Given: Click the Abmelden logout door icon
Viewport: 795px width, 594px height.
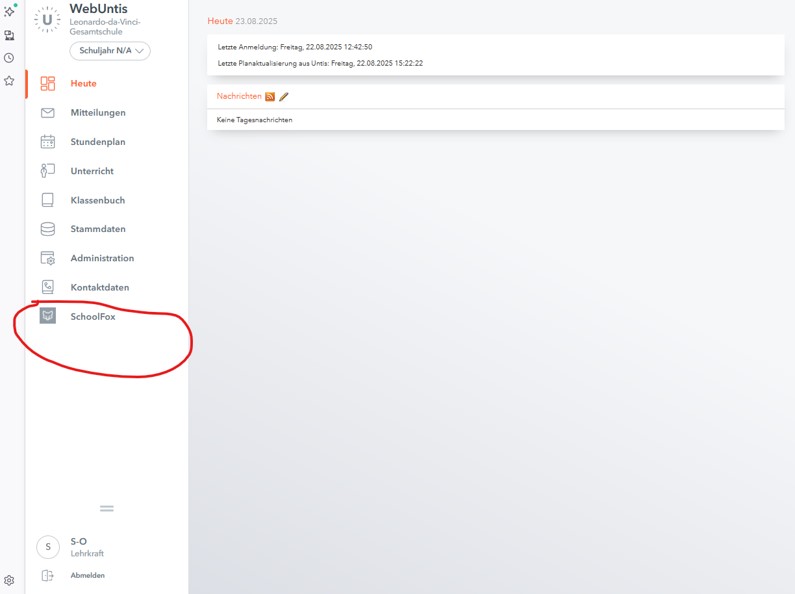Looking at the screenshot, I should [x=47, y=575].
